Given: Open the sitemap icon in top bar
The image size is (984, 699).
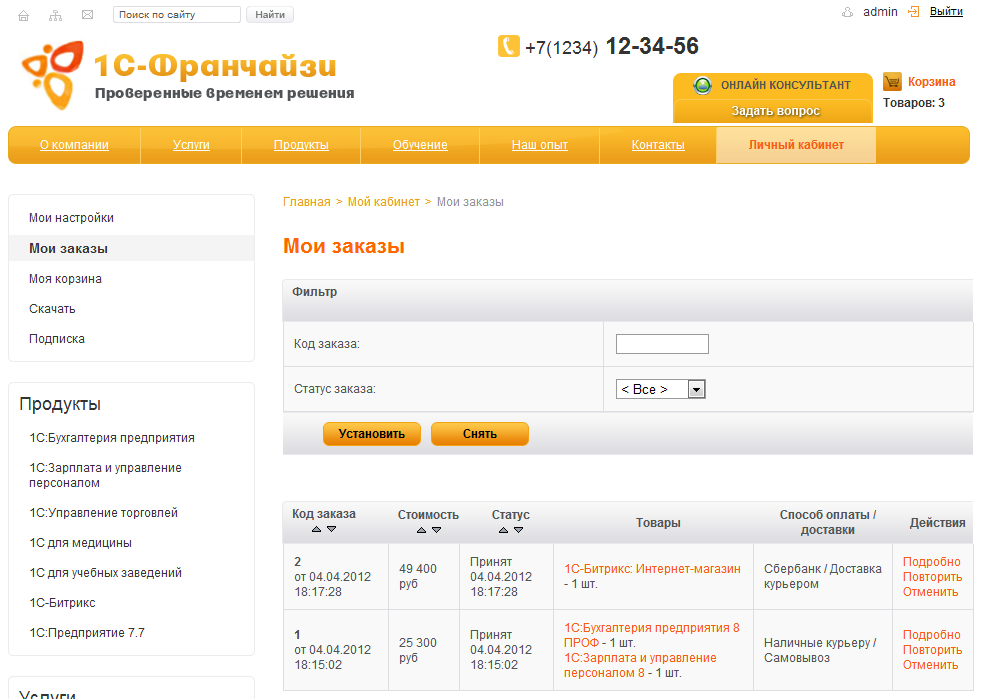Looking at the screenshot, I should (55, 15).
